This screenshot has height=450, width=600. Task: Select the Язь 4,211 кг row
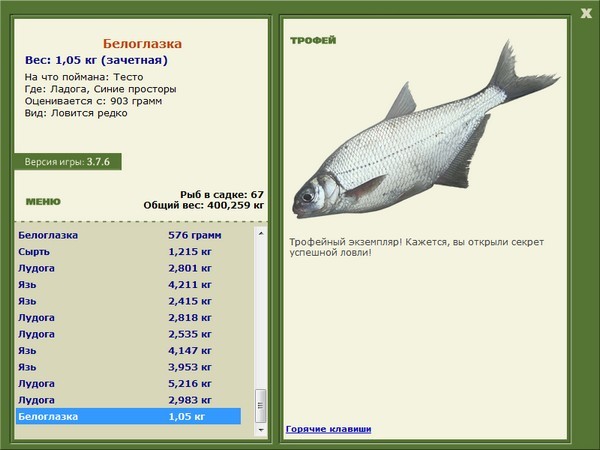tap(128, 284)
